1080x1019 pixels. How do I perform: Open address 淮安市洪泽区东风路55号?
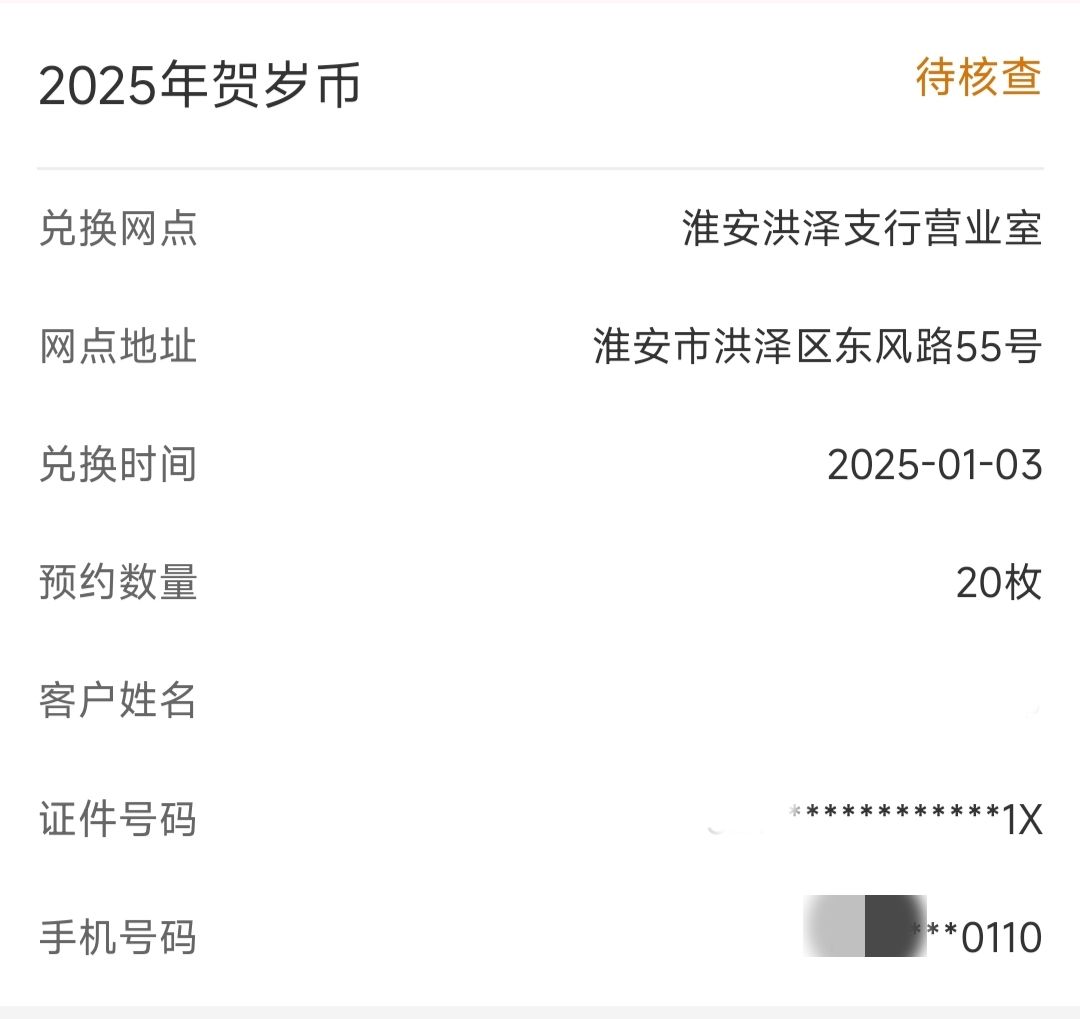click(x=818, y=346)
